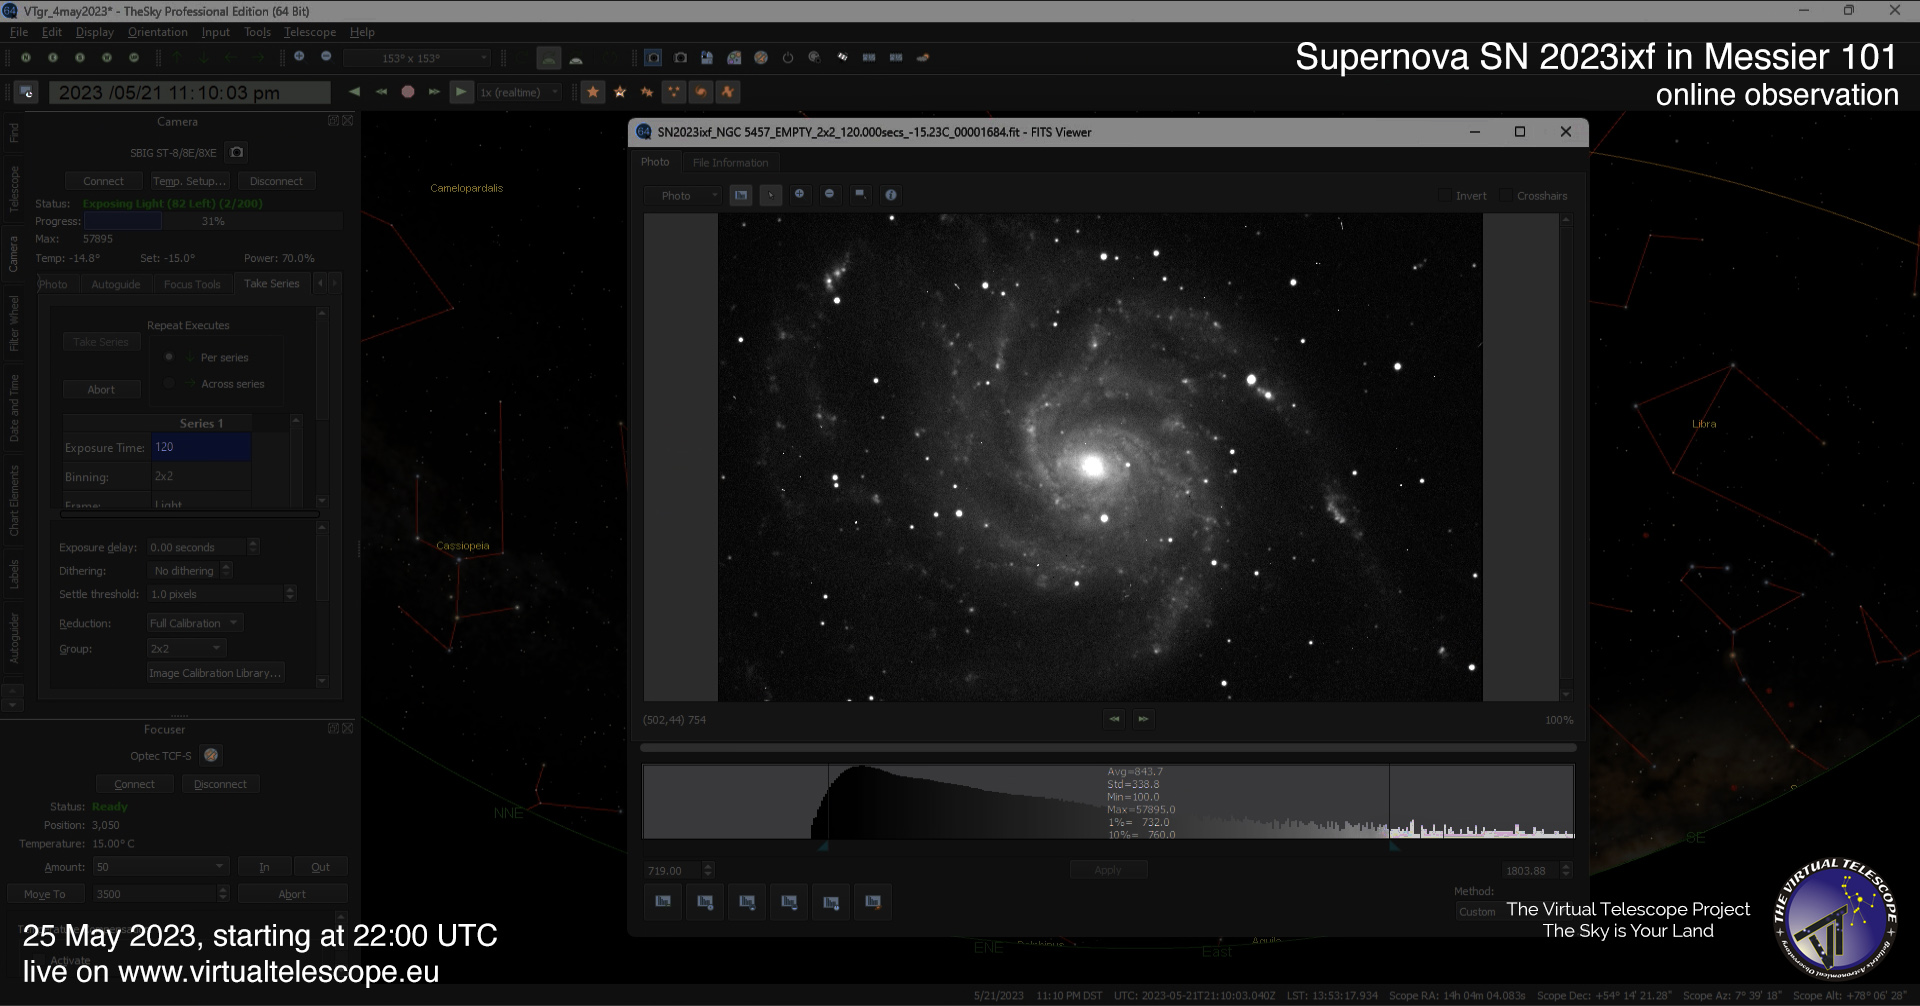Click the double star chart element icon
The width and height of the screenshot is (1920, 1006).
646,91
